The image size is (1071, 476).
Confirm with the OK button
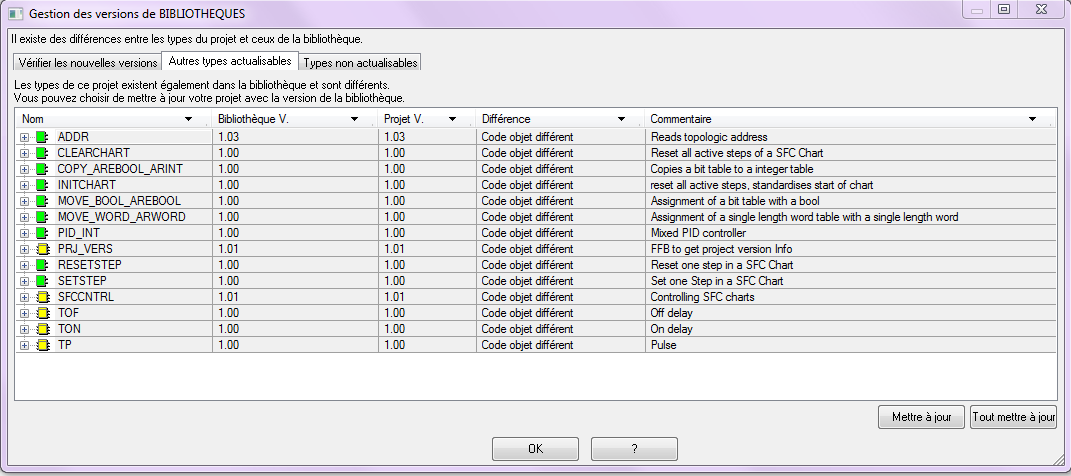[535, 449]
